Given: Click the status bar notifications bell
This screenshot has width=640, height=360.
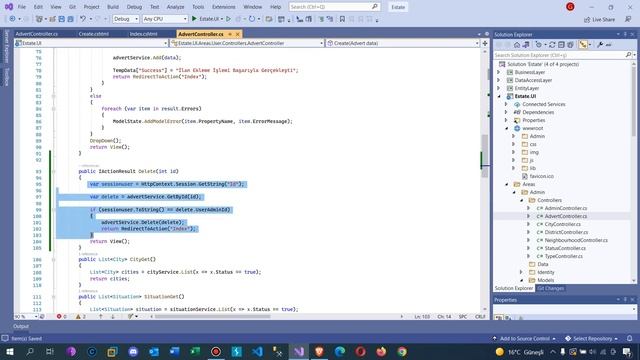Looking at the screenshot, I should (629, 338).
